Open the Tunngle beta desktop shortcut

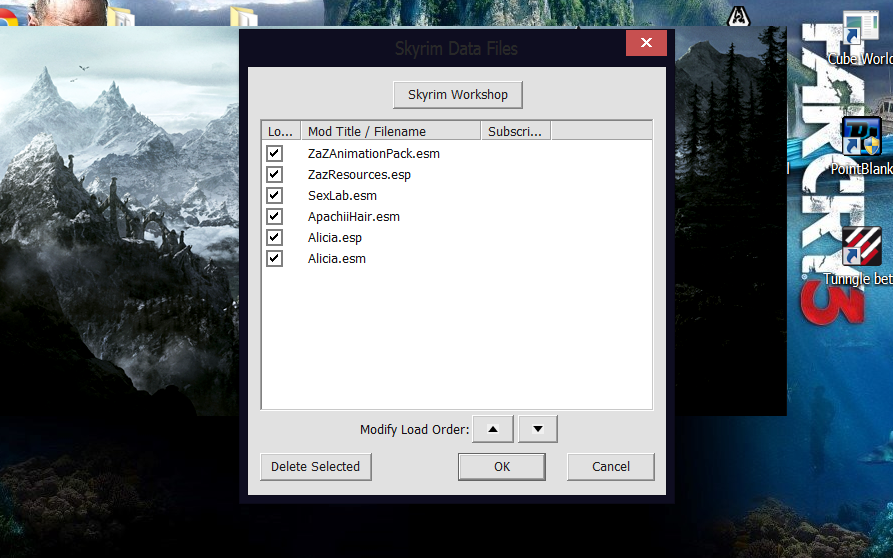(x=861, y=256)
